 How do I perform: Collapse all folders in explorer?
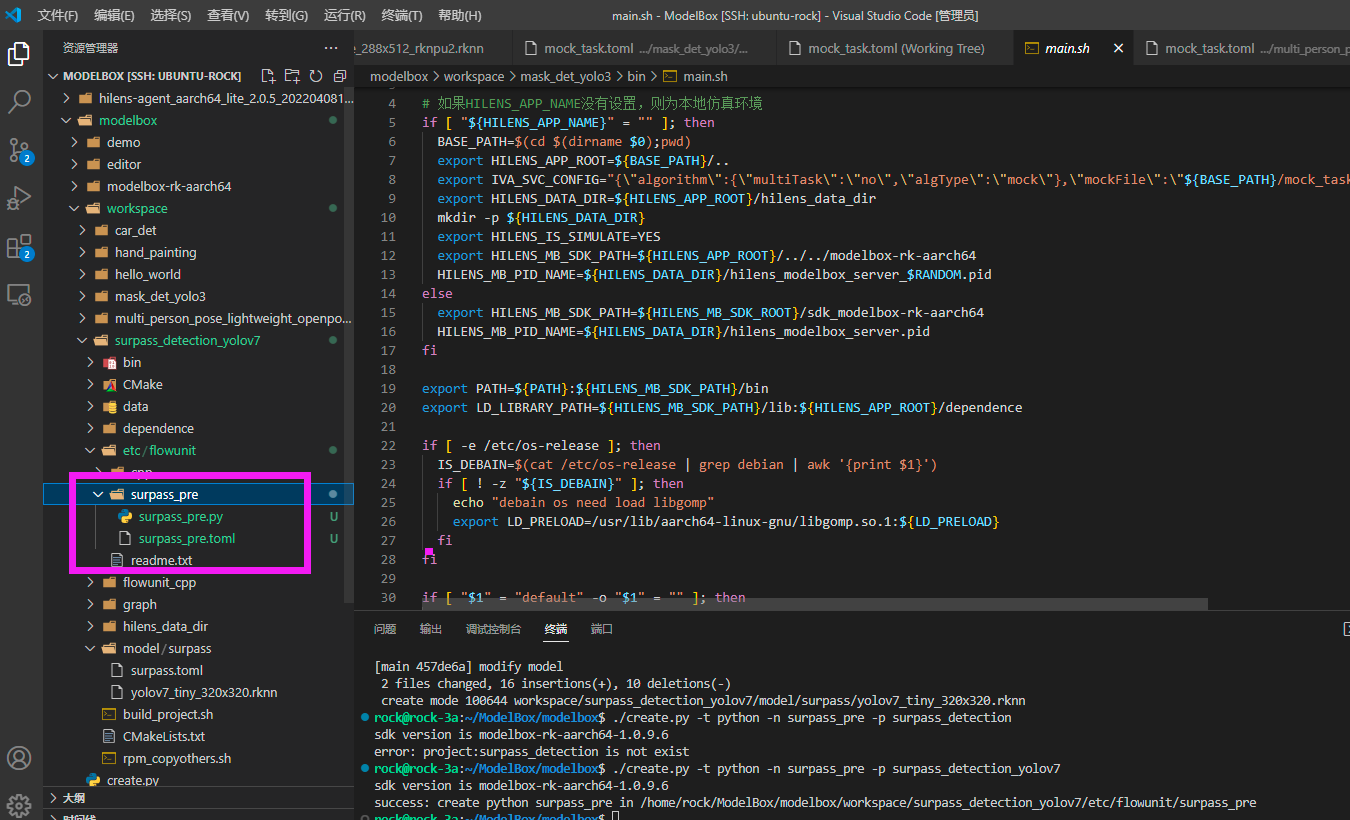tap(340, 76)
